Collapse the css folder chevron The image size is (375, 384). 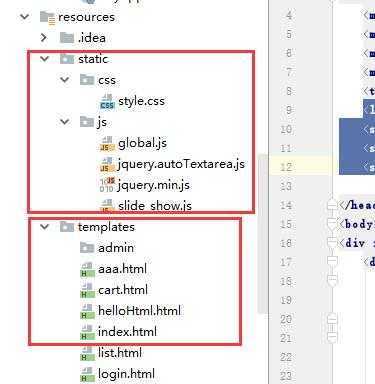[65, 80]
